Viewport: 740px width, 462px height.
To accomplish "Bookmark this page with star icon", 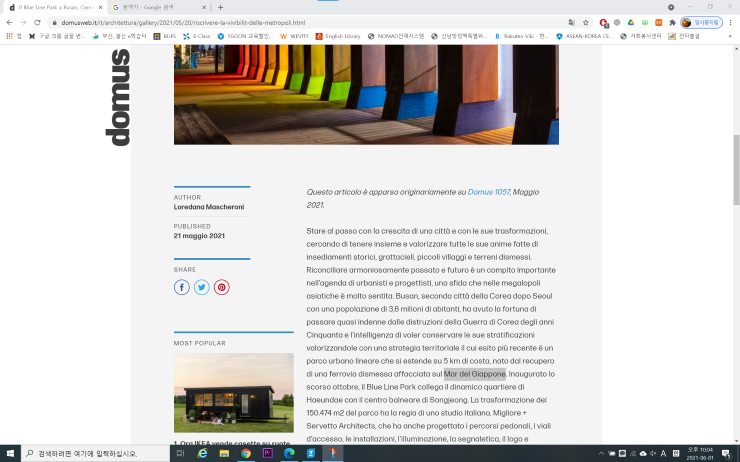I will click(x=585, y=21).
